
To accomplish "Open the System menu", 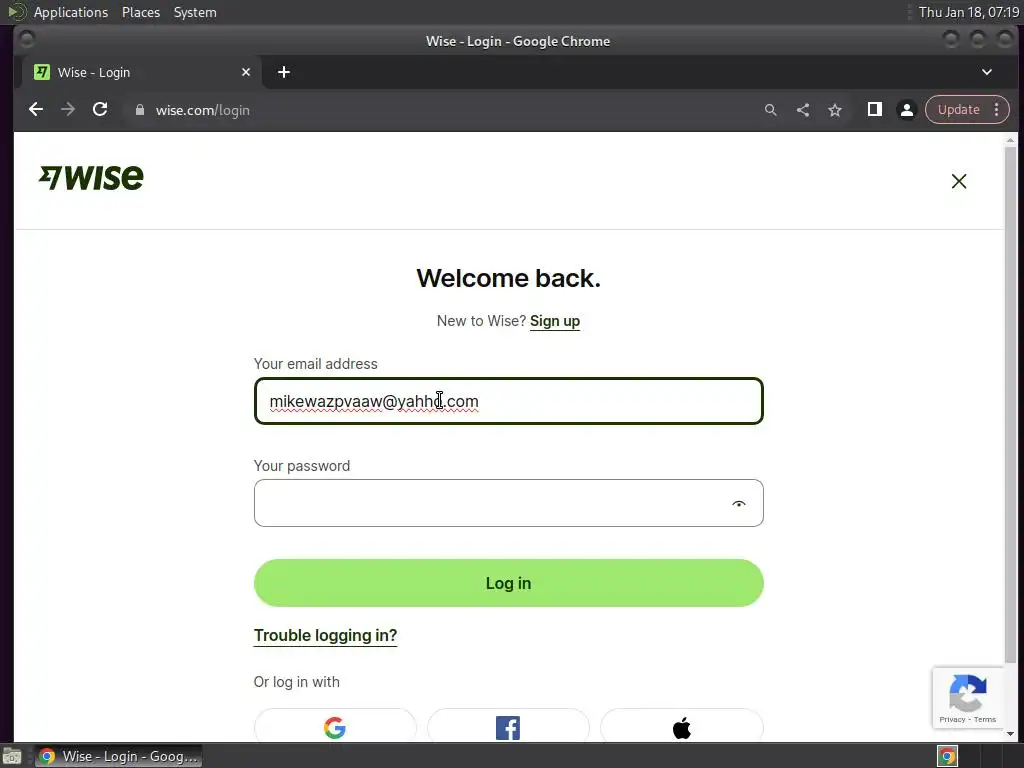I will (195, 12).
